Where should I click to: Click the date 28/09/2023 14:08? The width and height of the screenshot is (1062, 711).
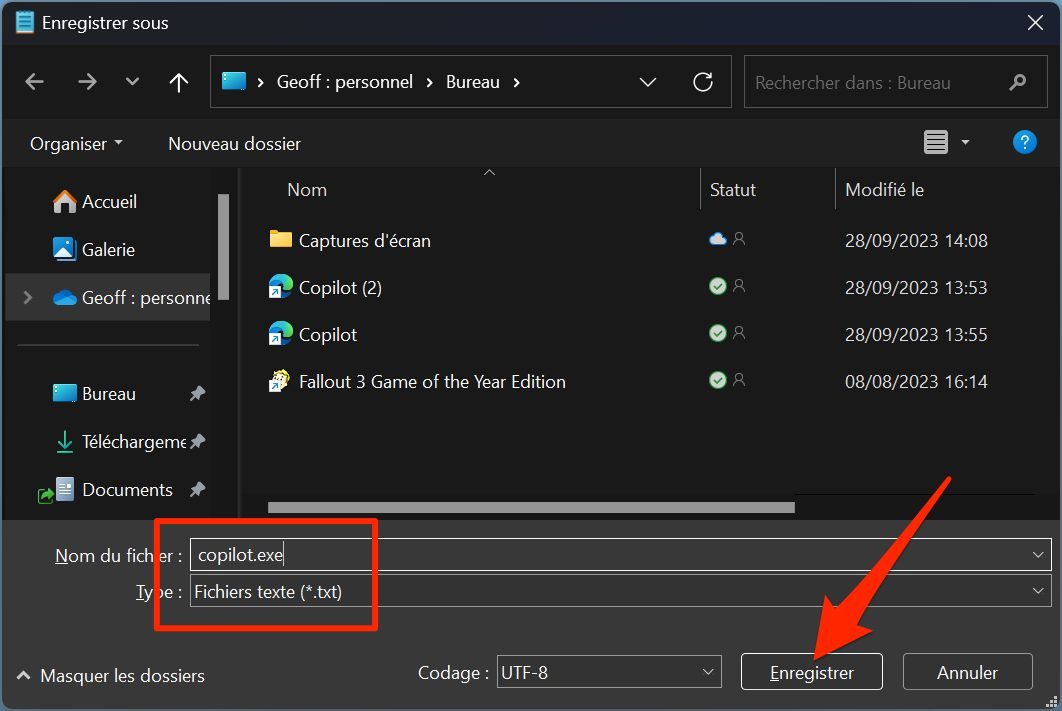pyautogui.click(x=916, y=240)
